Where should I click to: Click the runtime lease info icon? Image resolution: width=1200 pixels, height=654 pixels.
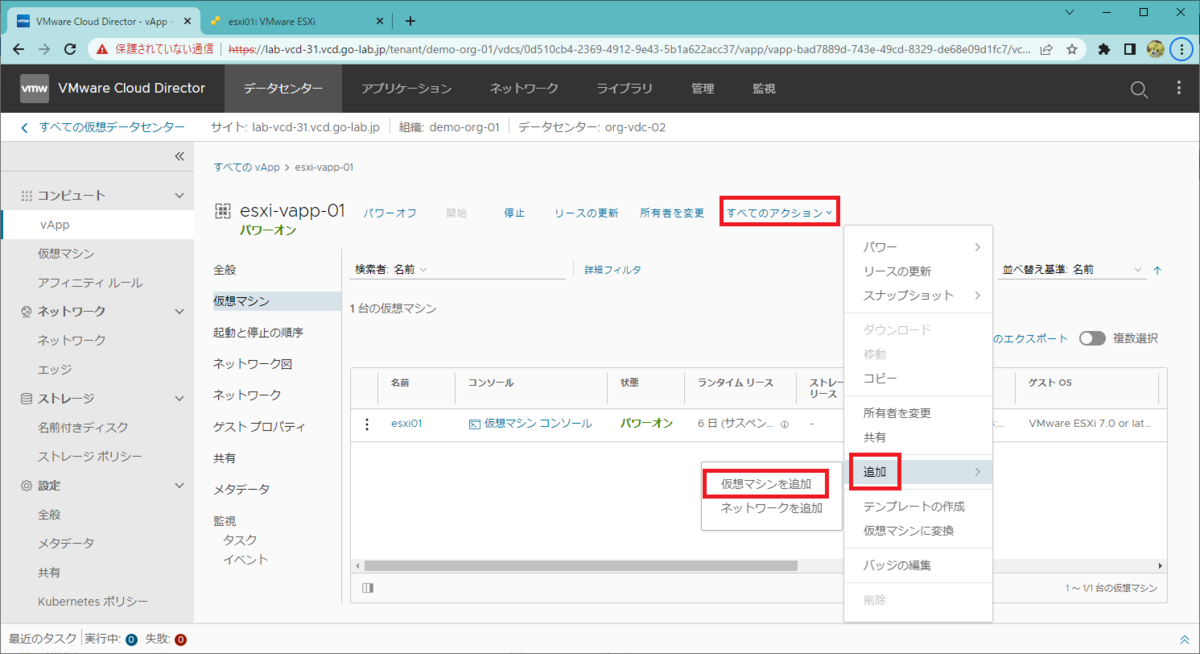[784, 424]
